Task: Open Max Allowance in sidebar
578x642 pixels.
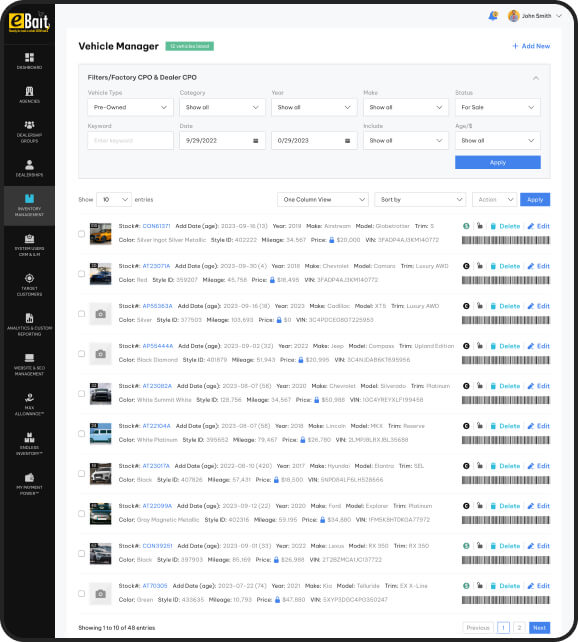Action: [x=29, y=404]
